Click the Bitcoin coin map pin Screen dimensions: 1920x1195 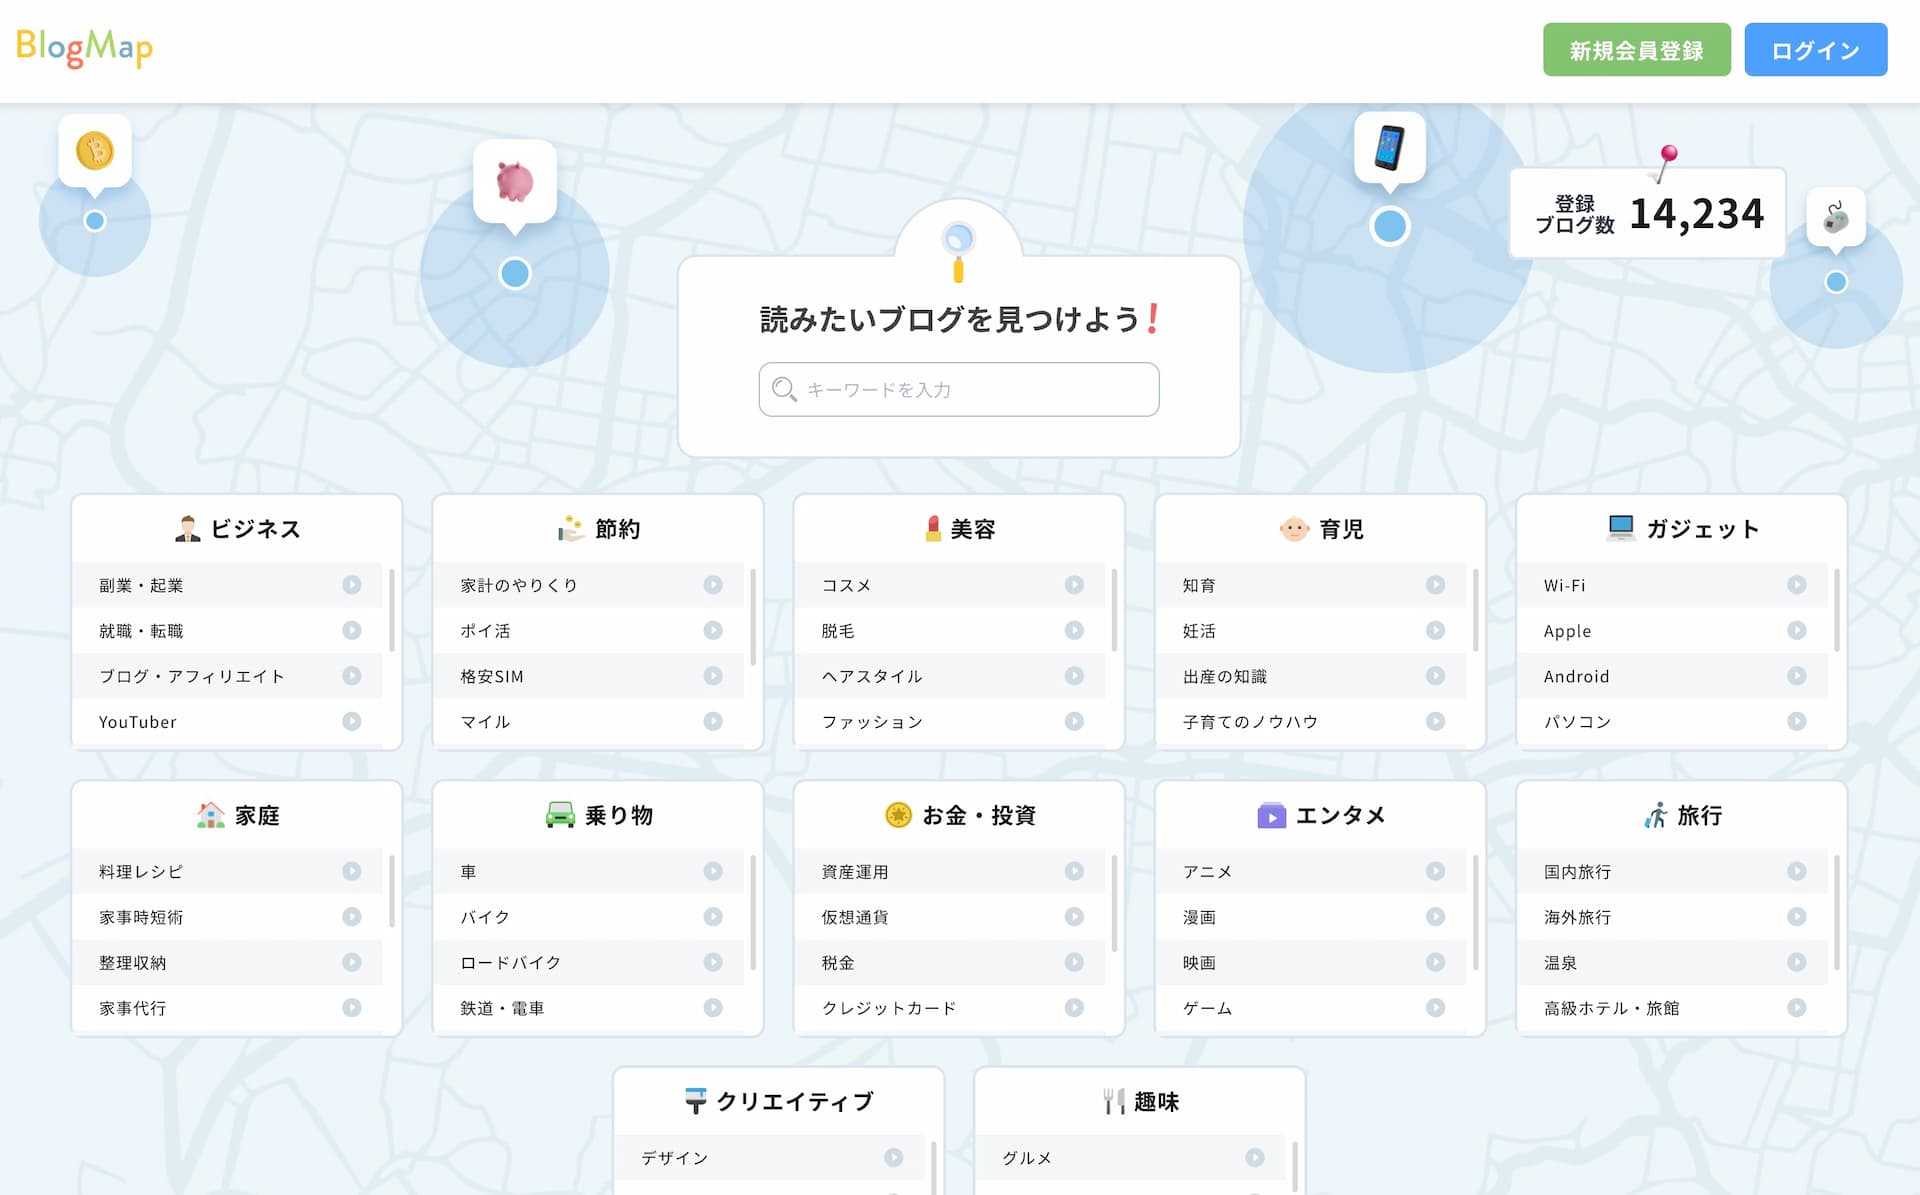95,151
